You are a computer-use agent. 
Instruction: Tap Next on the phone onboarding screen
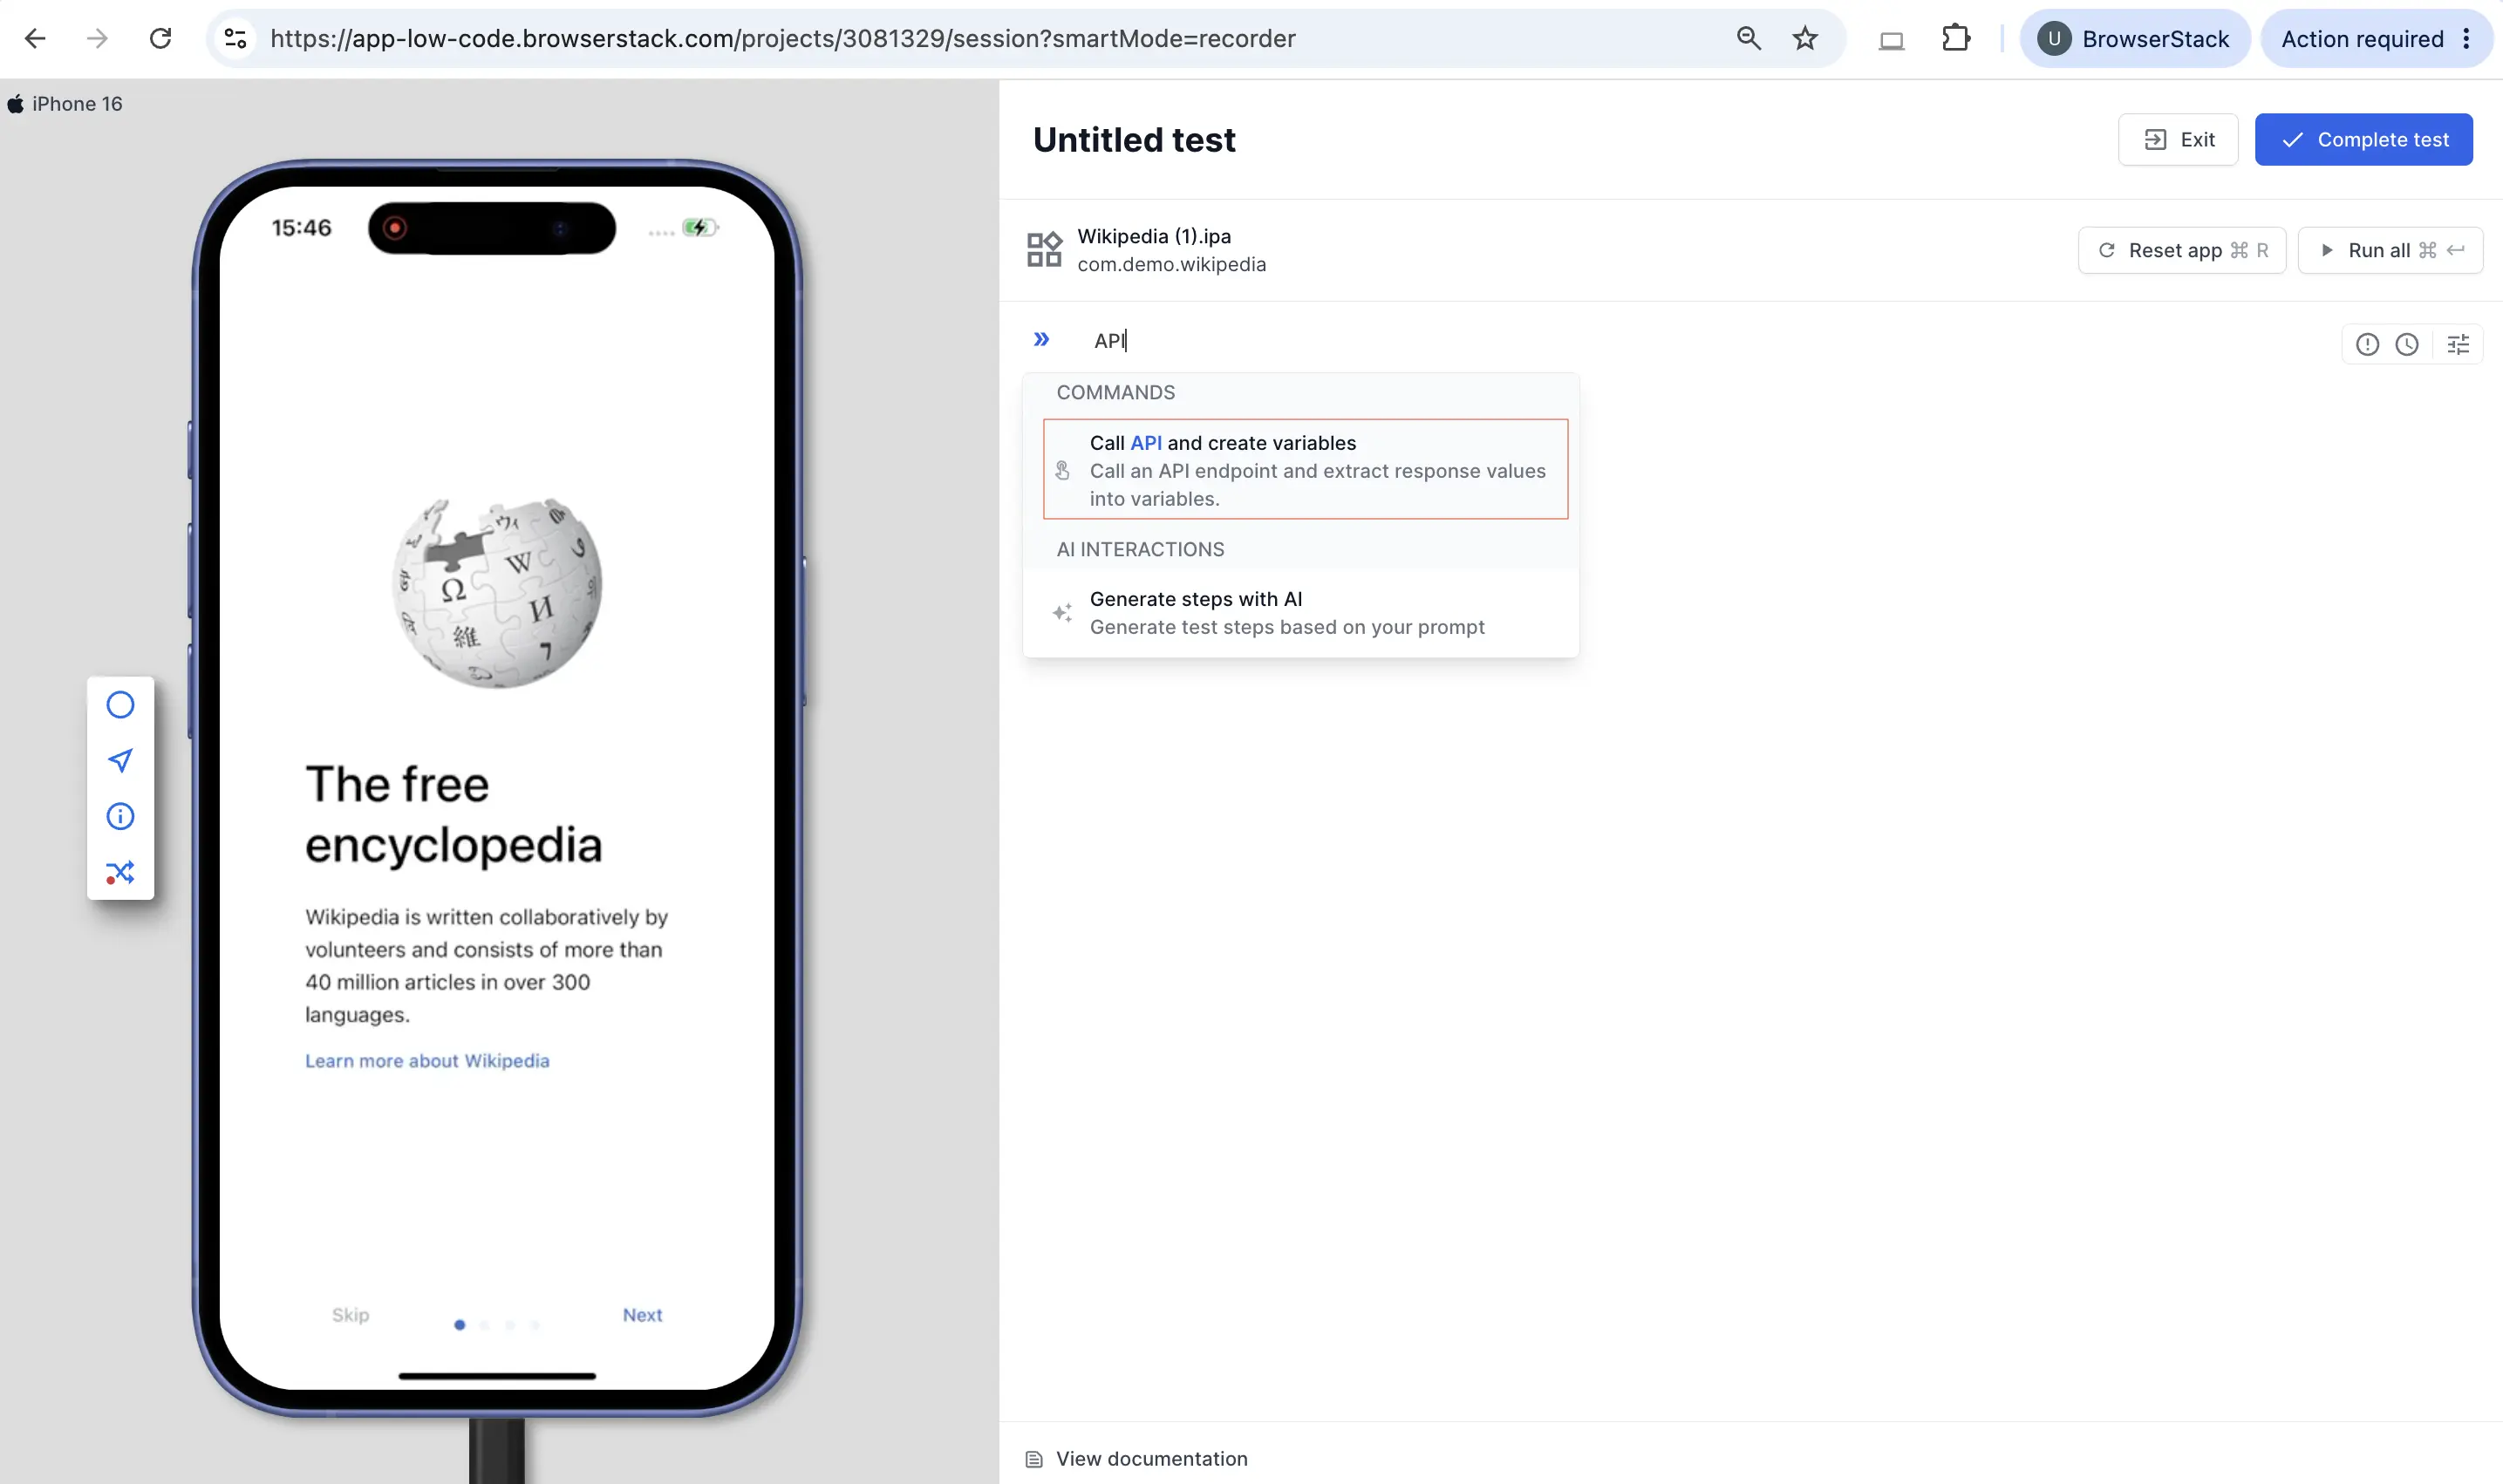pyautogui.click(x=642, y=1315)
